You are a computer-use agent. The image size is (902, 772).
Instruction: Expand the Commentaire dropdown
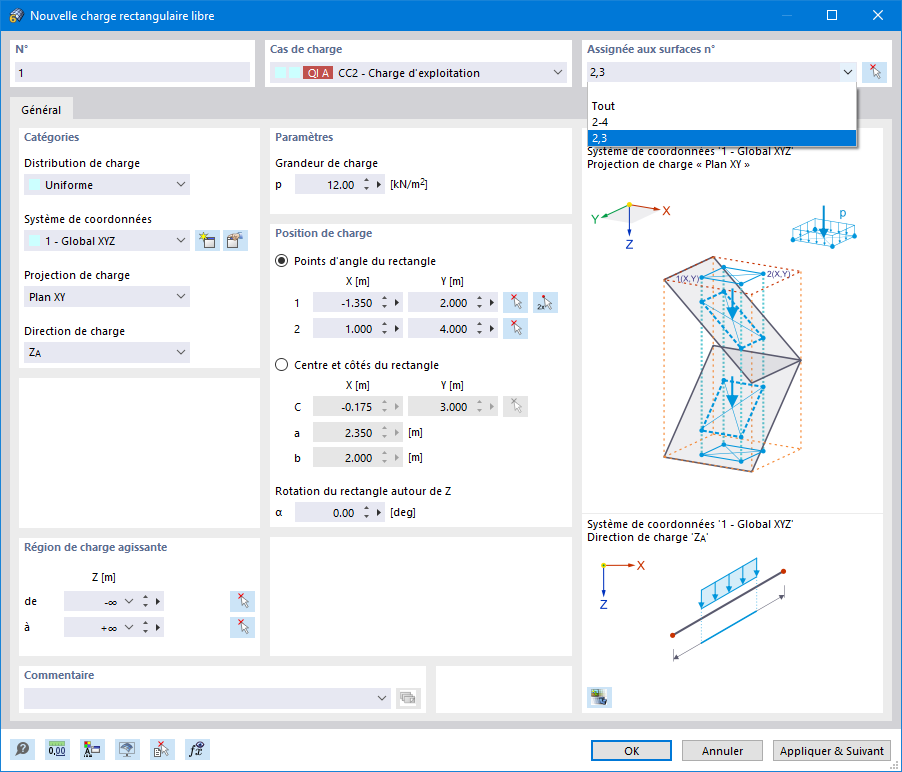[x=381, y=698]
